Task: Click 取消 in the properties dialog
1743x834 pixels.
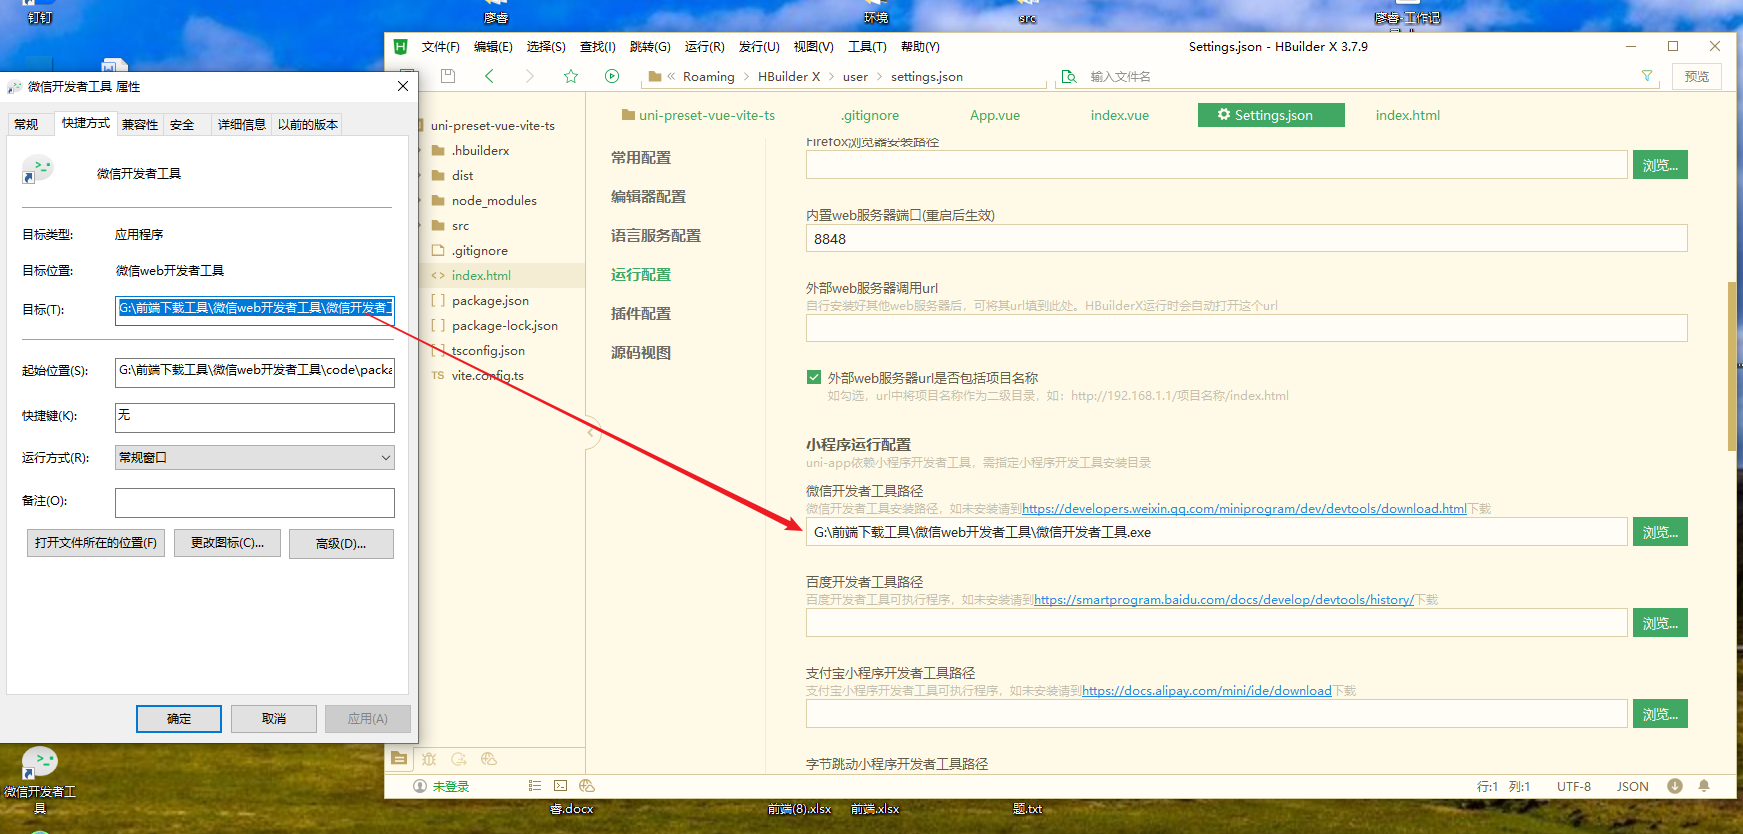Action: point(274,718)
